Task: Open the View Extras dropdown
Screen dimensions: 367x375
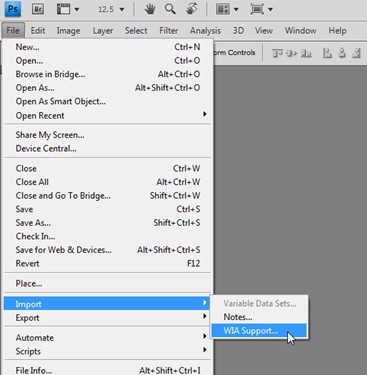Action: pyautogui.click(x=67, y=9)
